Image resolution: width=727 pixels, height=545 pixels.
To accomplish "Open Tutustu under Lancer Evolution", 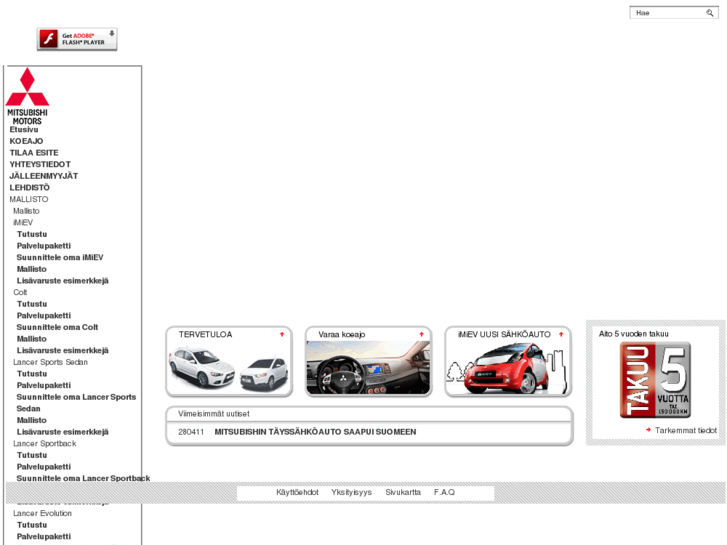I will [32, 525].
